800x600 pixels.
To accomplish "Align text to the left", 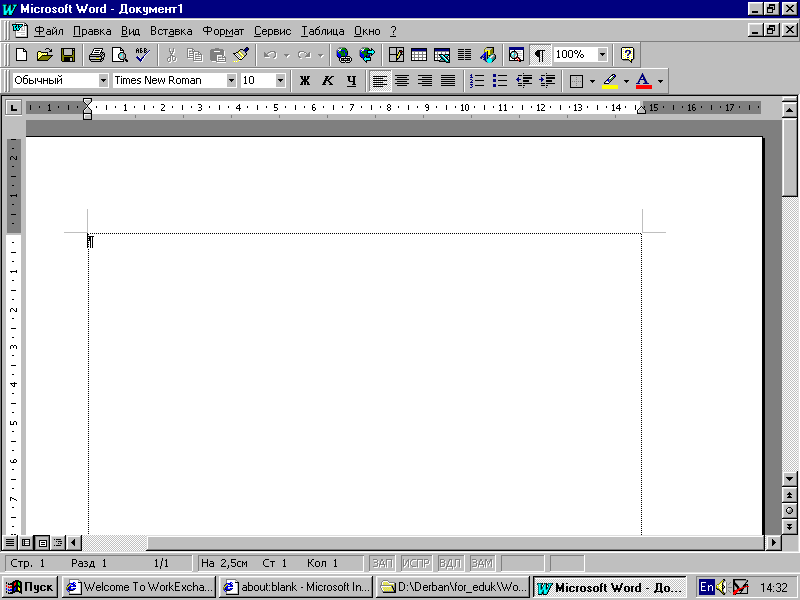I will [379, 81].
